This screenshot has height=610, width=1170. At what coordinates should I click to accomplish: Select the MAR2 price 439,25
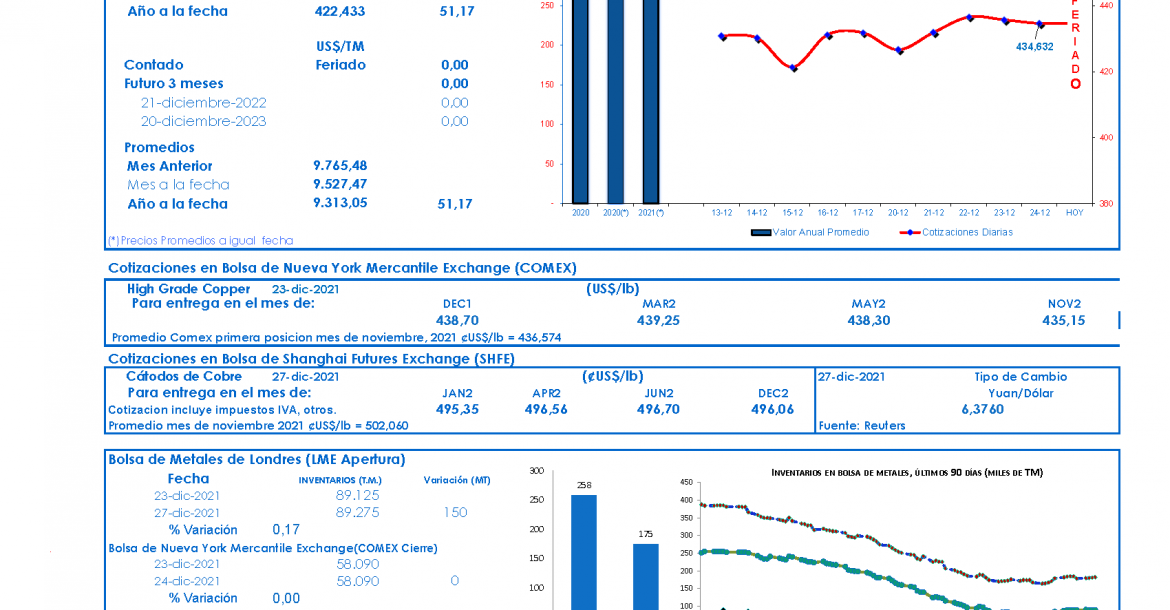coord(658,320)
